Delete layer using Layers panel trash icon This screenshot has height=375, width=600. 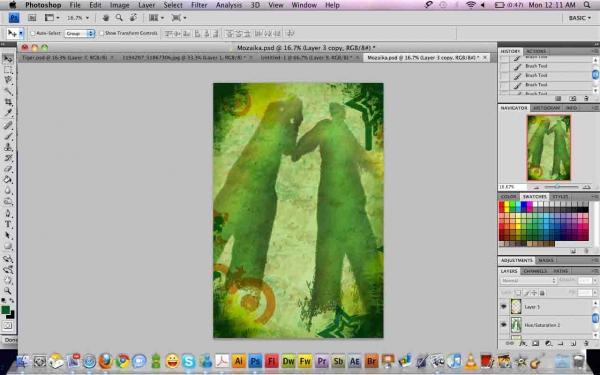[586, 344]
